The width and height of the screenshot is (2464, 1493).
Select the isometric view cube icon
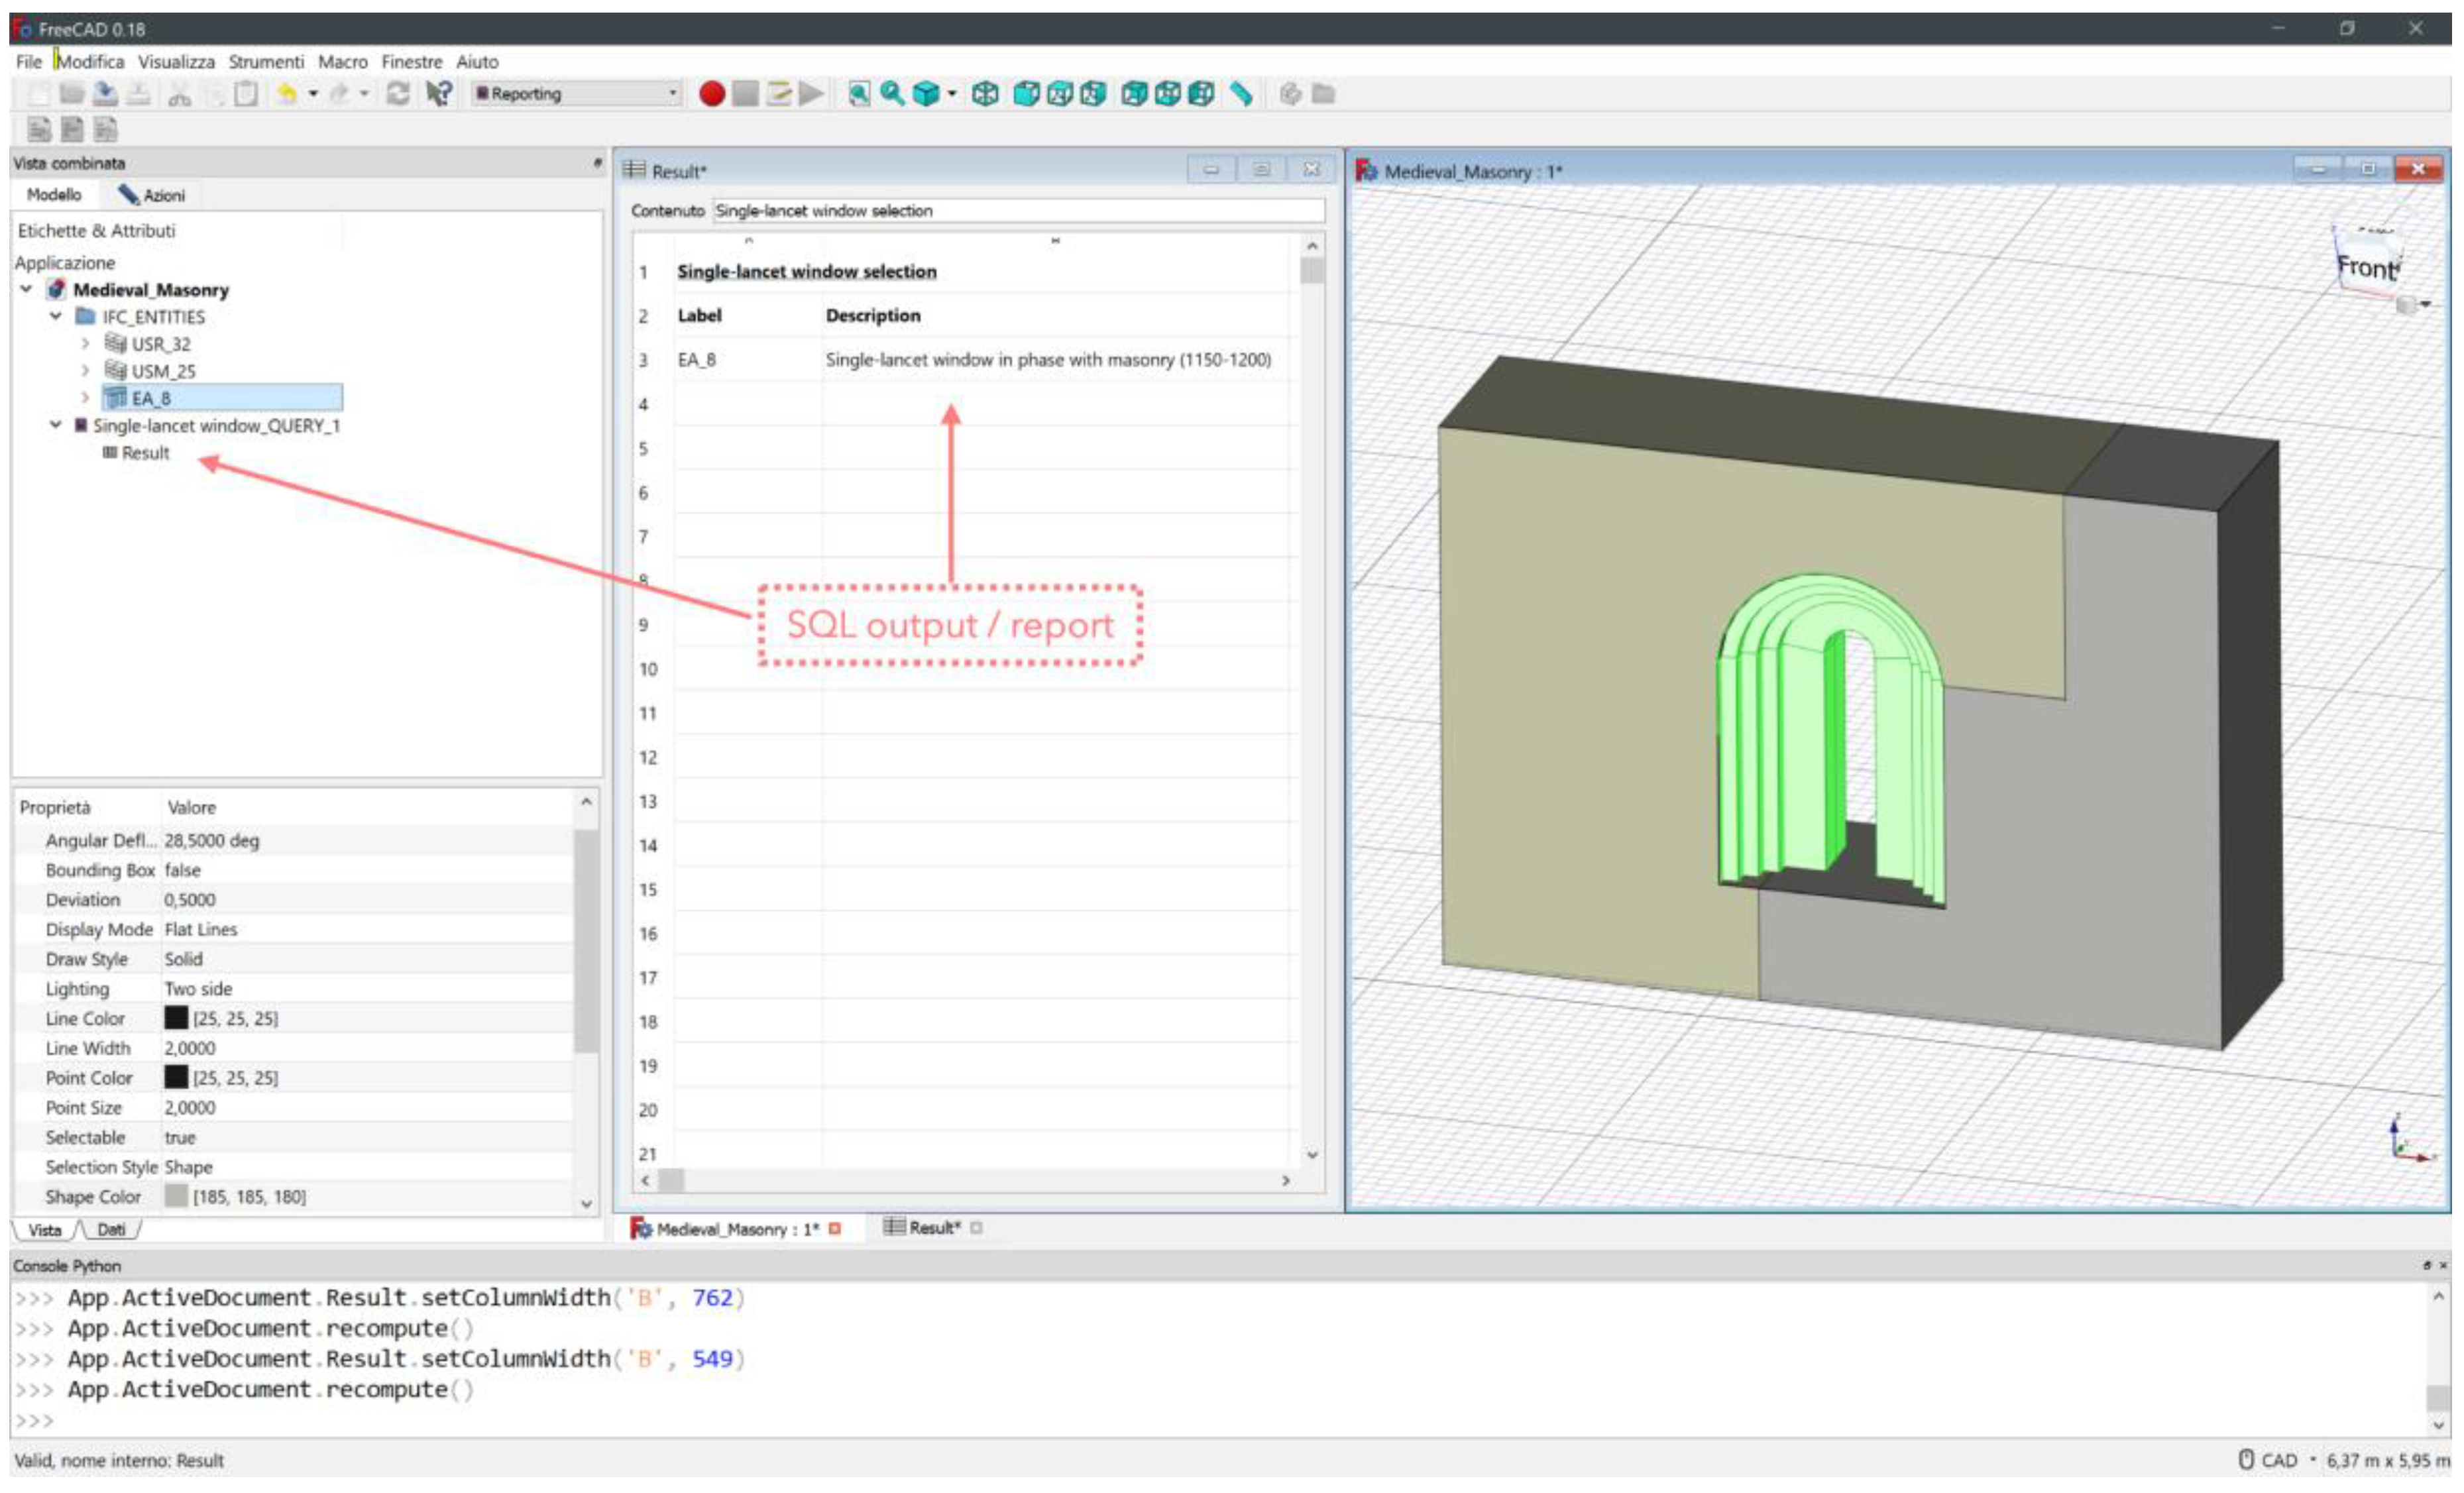point(985,94)
